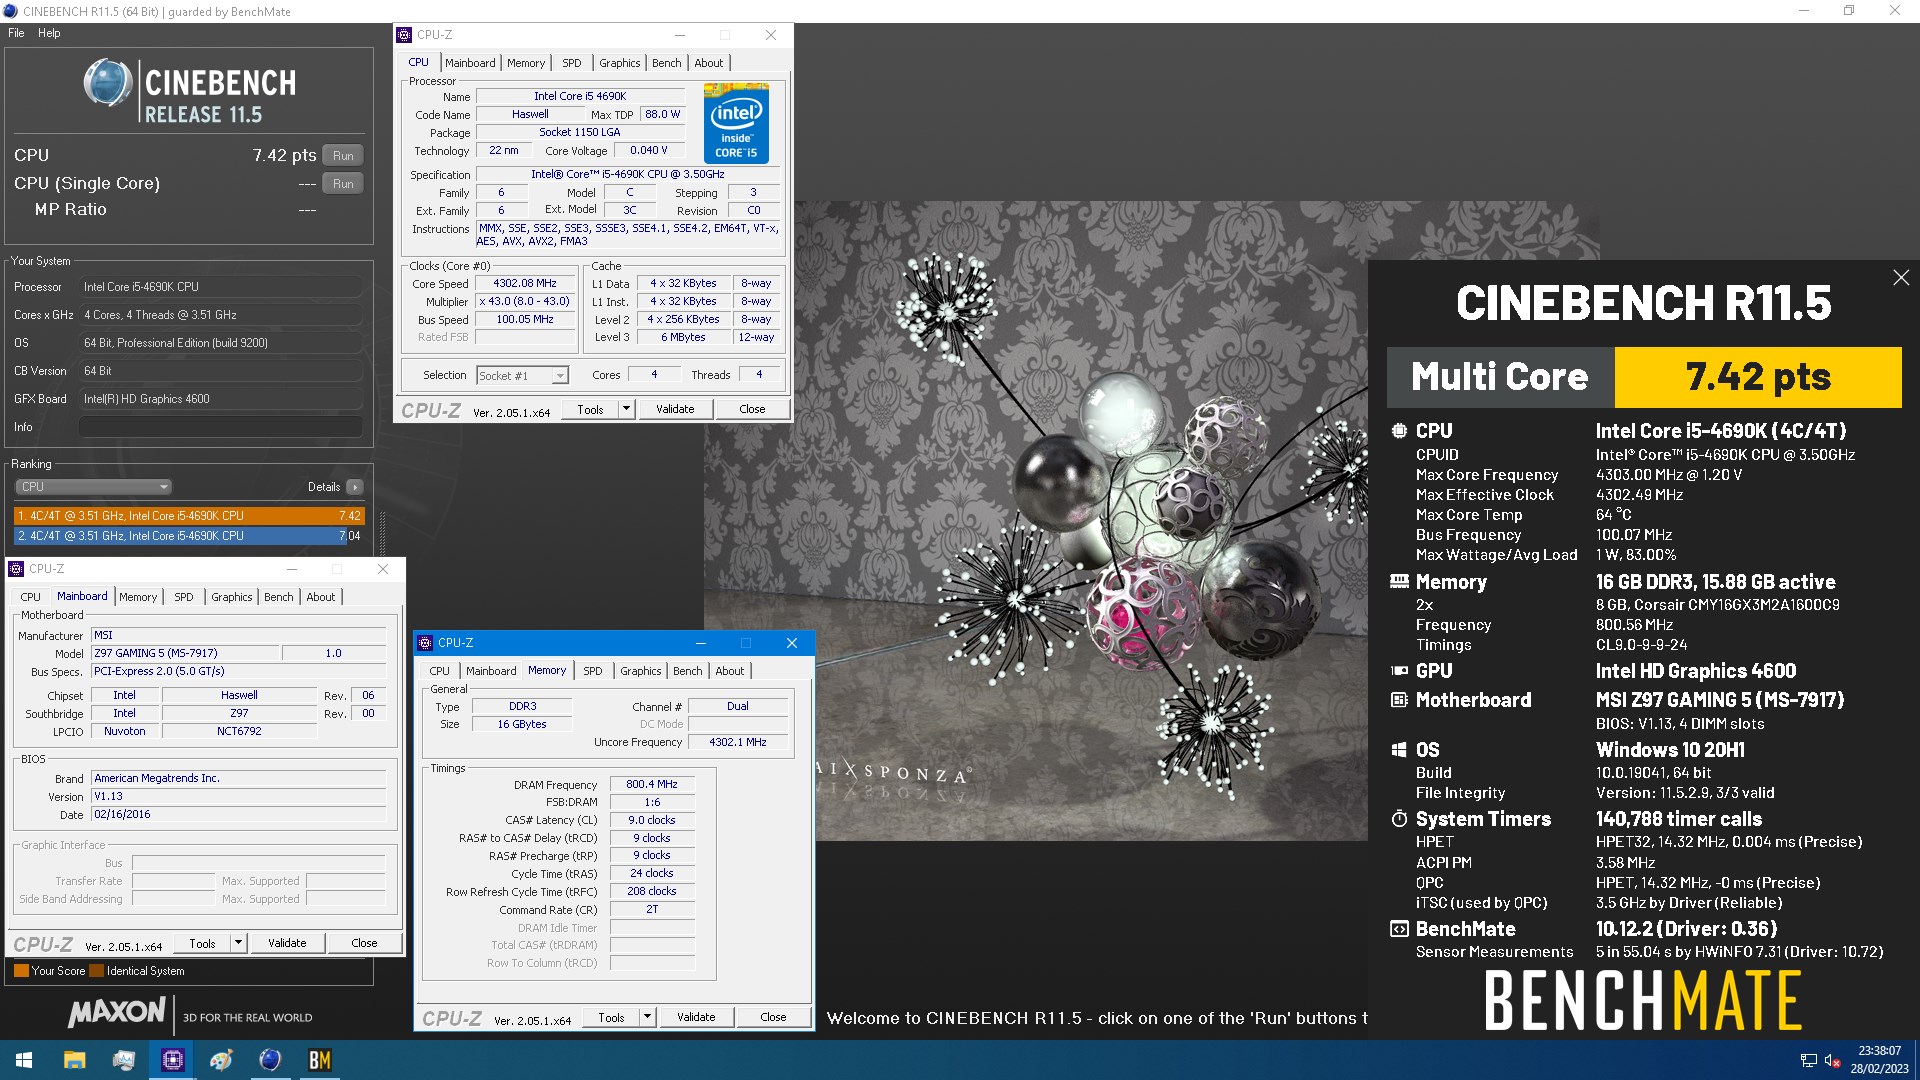Open the BenchMate taskbar icon

(x=319, y=1060)
